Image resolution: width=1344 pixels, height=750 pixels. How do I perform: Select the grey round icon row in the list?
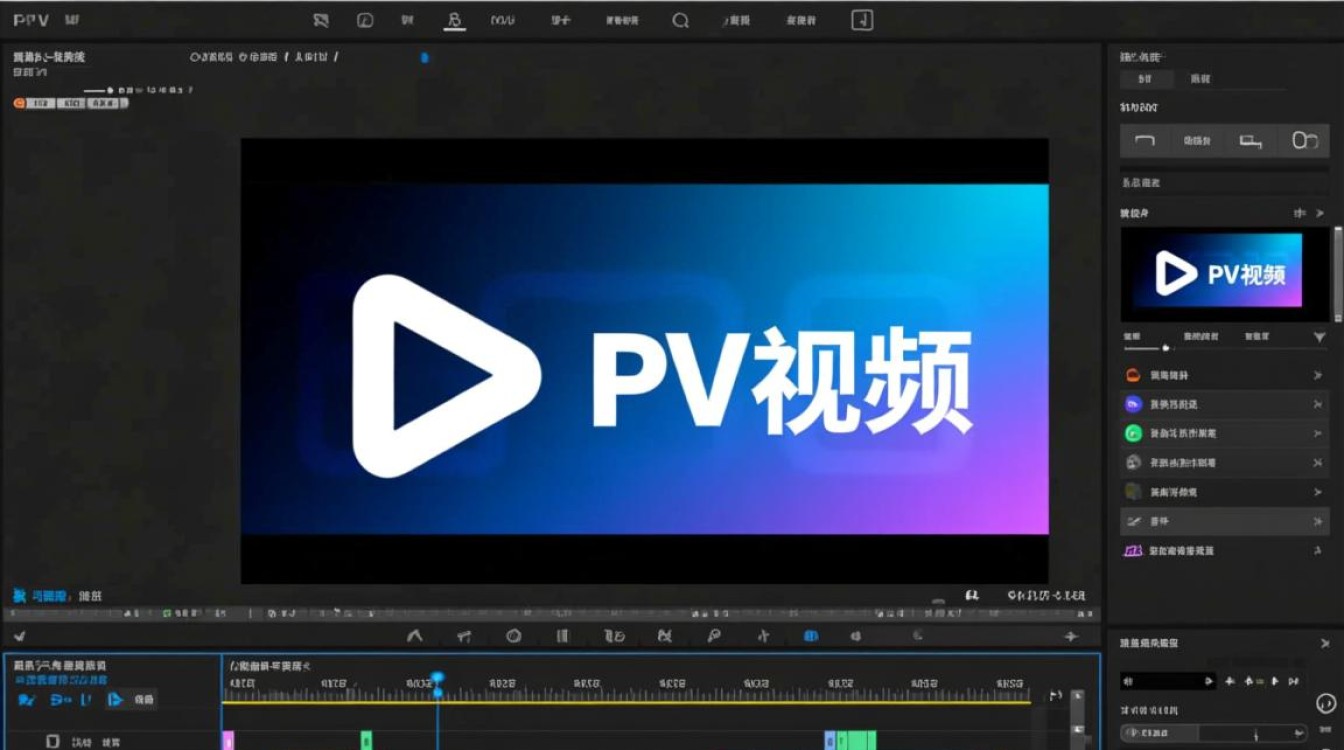point(1225,463)
